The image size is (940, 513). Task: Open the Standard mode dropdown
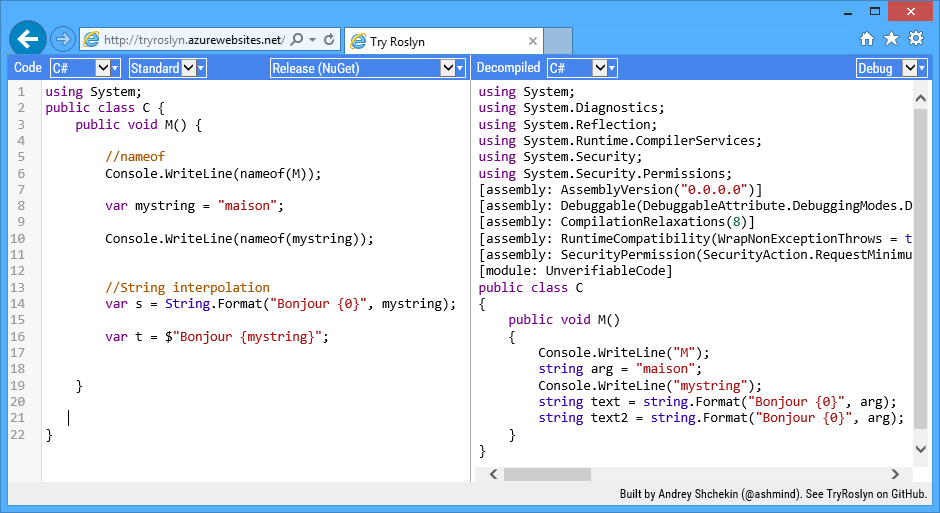[x=168, y=68]
